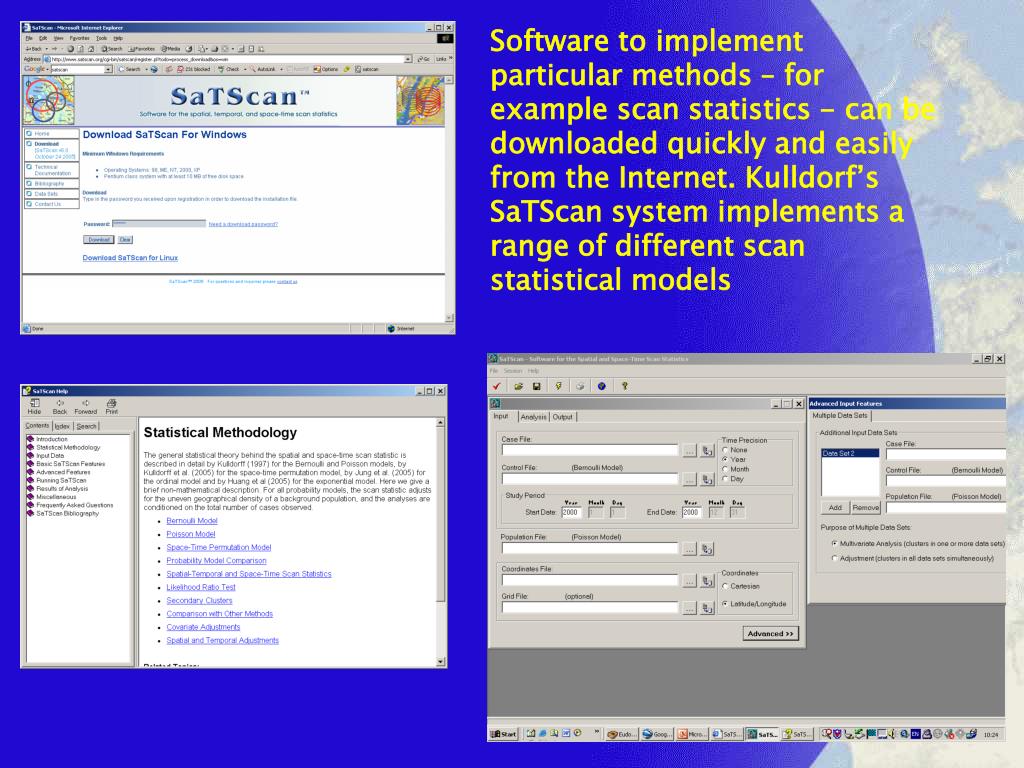Click the Search button in Internet Explorer toolbar
Image resolution: width=1024 pixels, height=768 pixels.
112,49
